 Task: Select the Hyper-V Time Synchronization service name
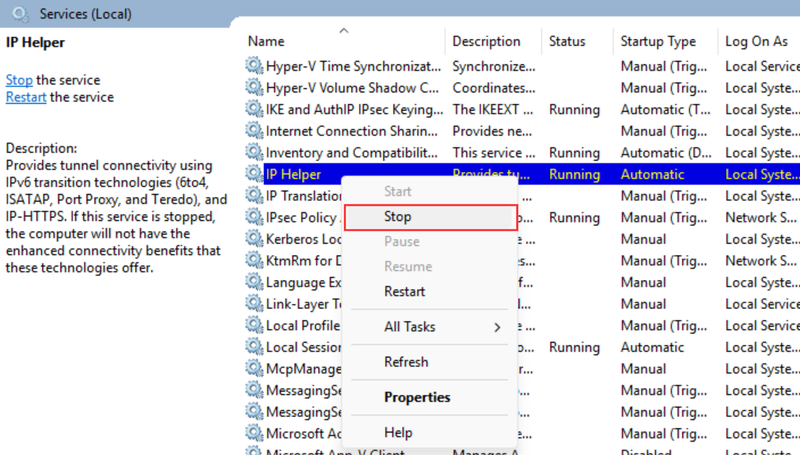[x=353, y=66]
